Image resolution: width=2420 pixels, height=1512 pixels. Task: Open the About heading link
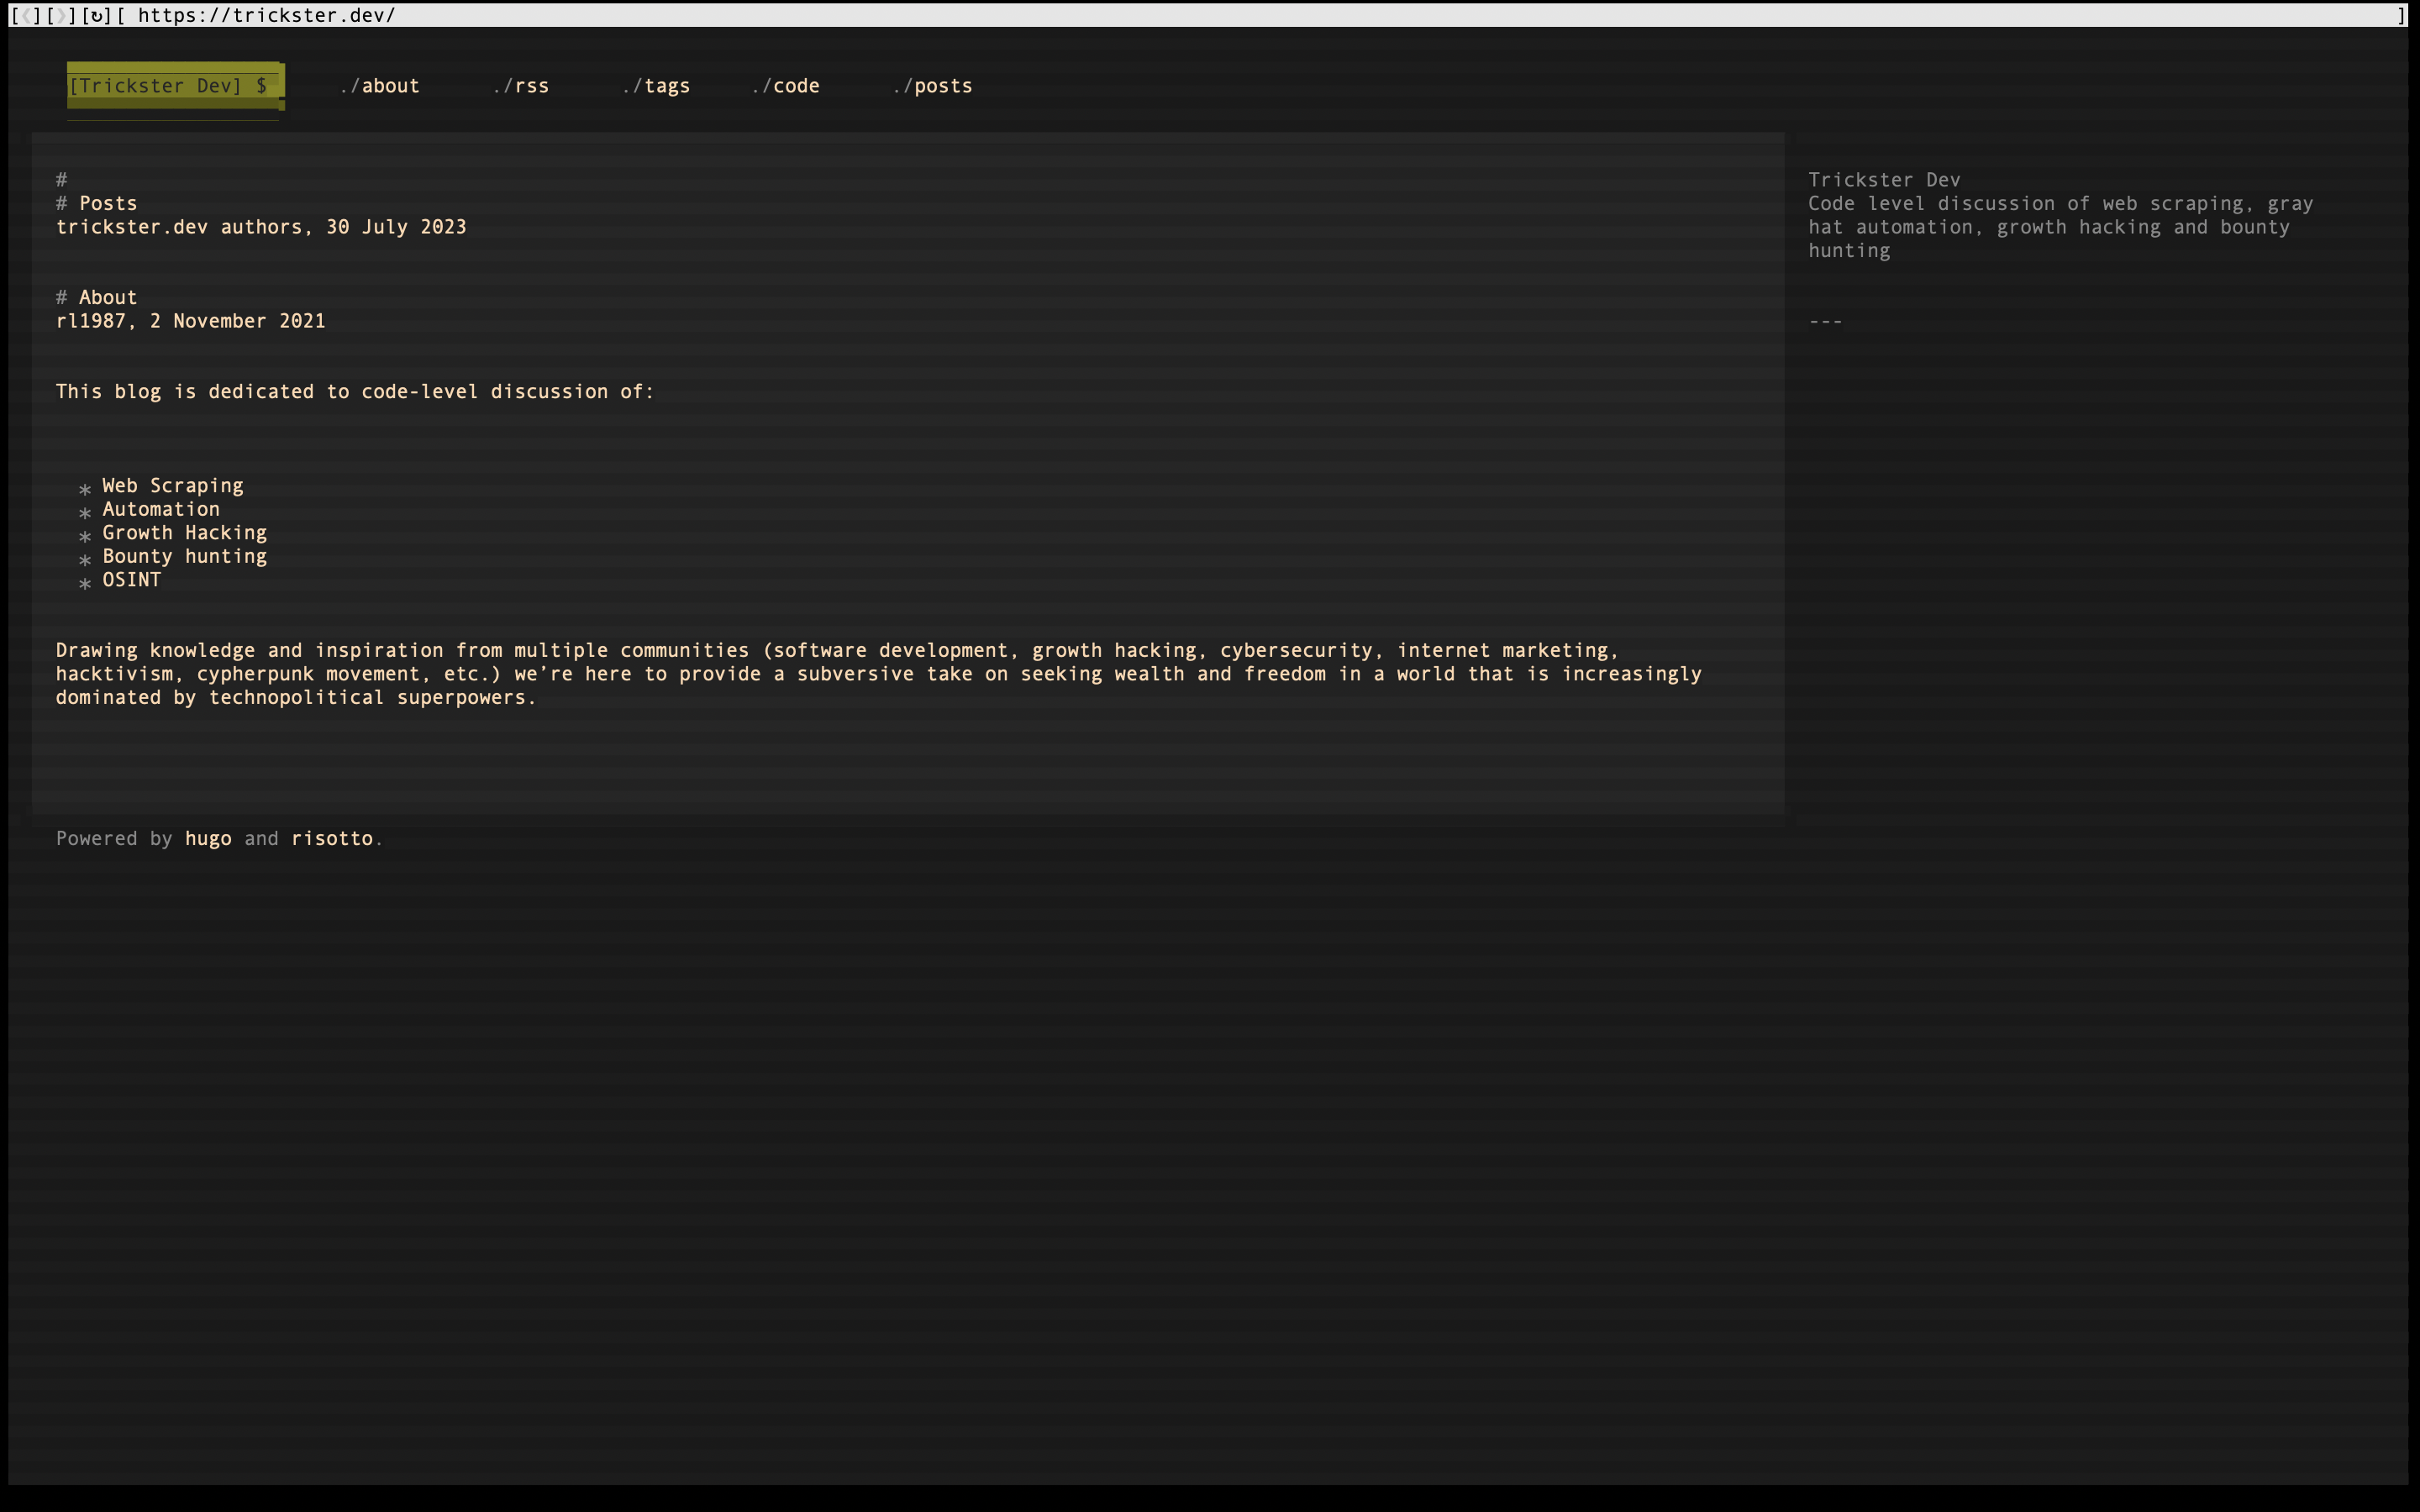pos(108,298)
